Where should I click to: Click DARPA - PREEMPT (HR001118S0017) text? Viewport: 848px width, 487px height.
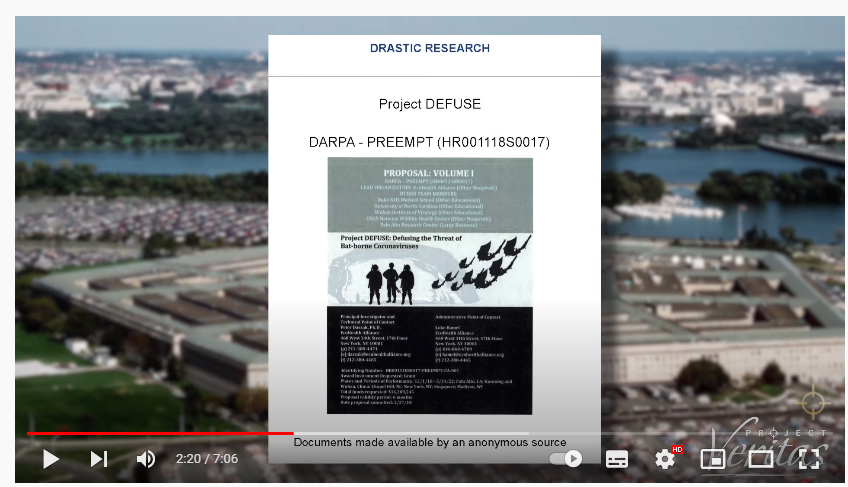429,142
